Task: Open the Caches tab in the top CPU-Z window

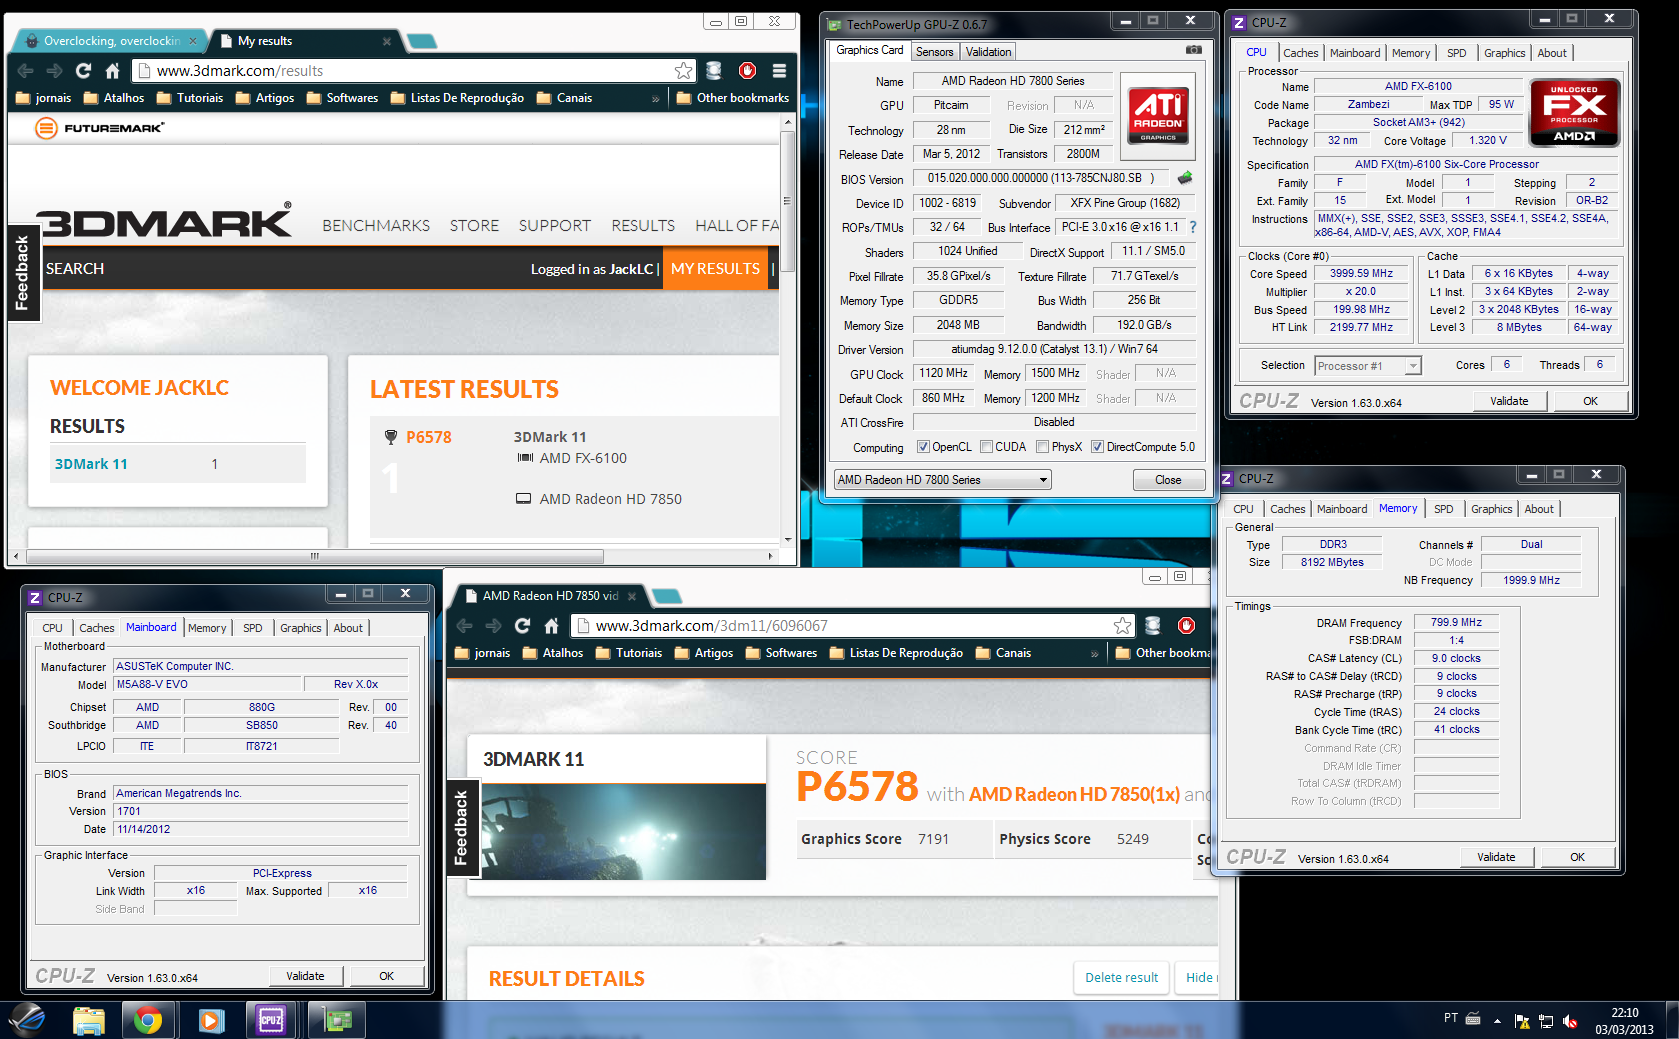Action: tap(1300, 53)
